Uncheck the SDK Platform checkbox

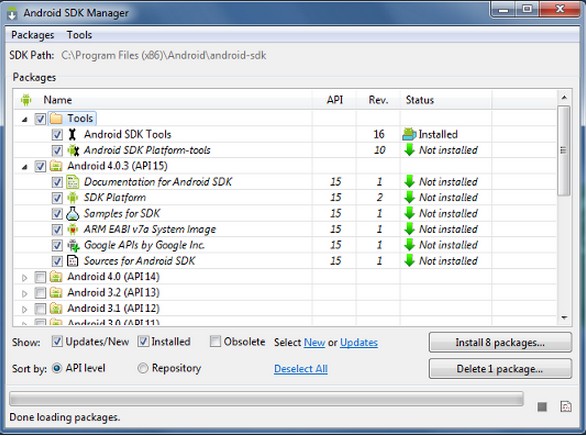[57, 198]
